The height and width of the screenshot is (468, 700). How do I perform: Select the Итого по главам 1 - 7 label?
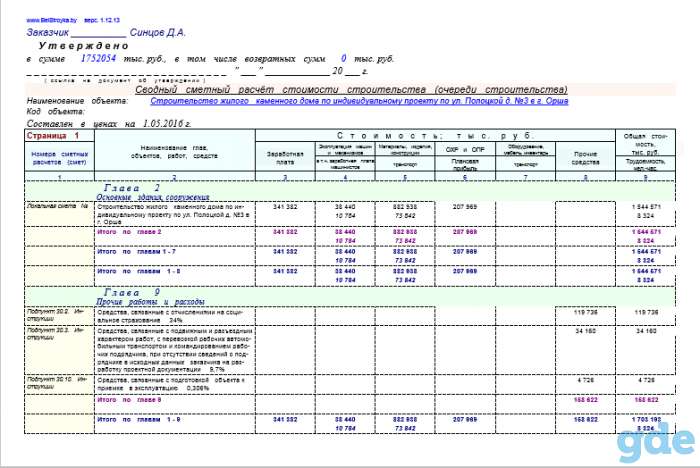(137, 251)
